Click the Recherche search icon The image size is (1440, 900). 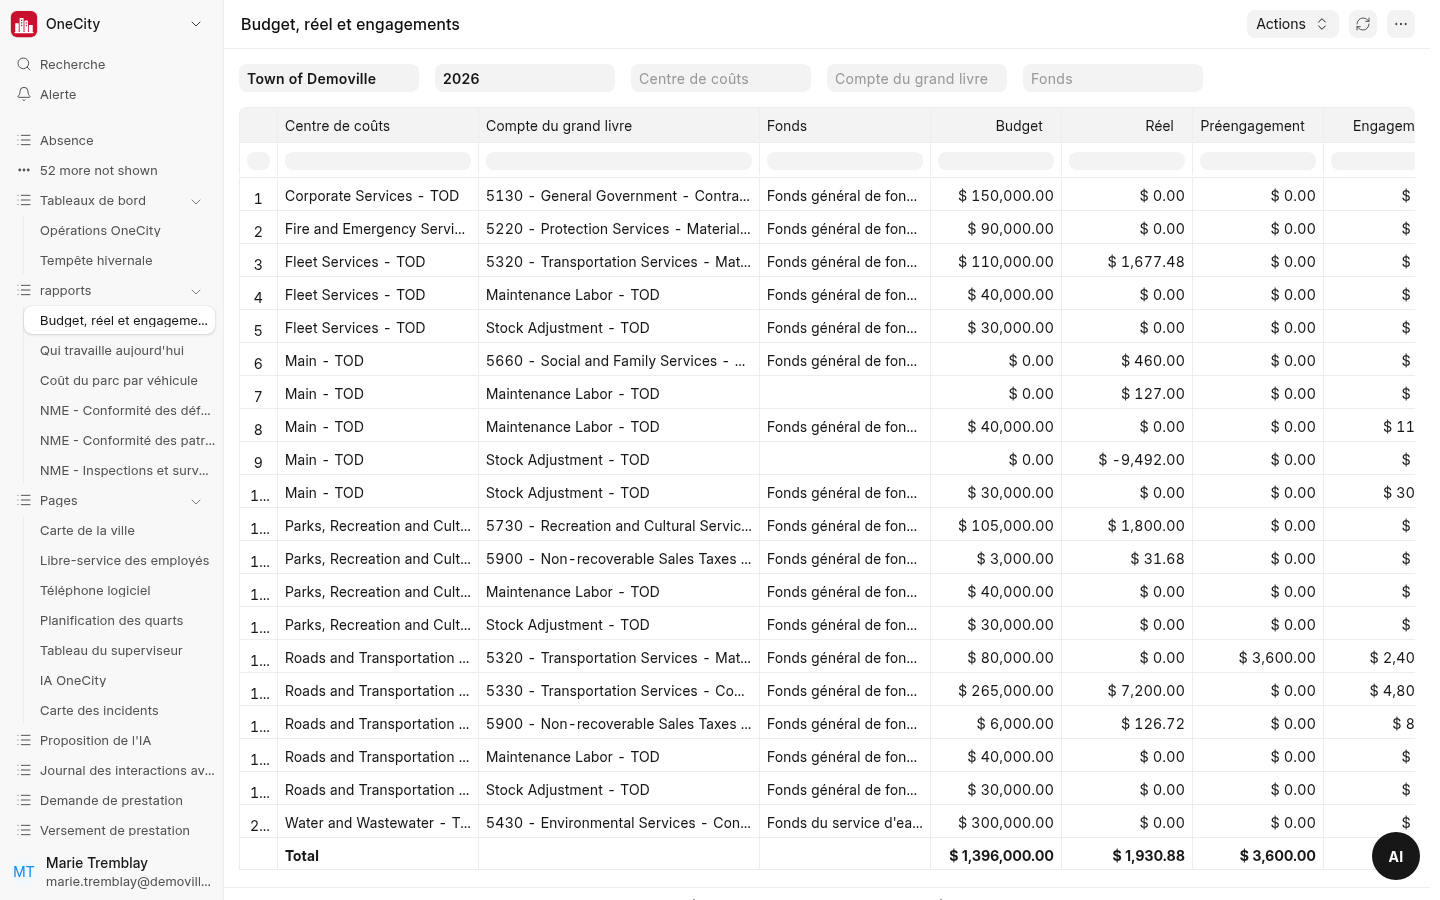click(x=24, y=64)
